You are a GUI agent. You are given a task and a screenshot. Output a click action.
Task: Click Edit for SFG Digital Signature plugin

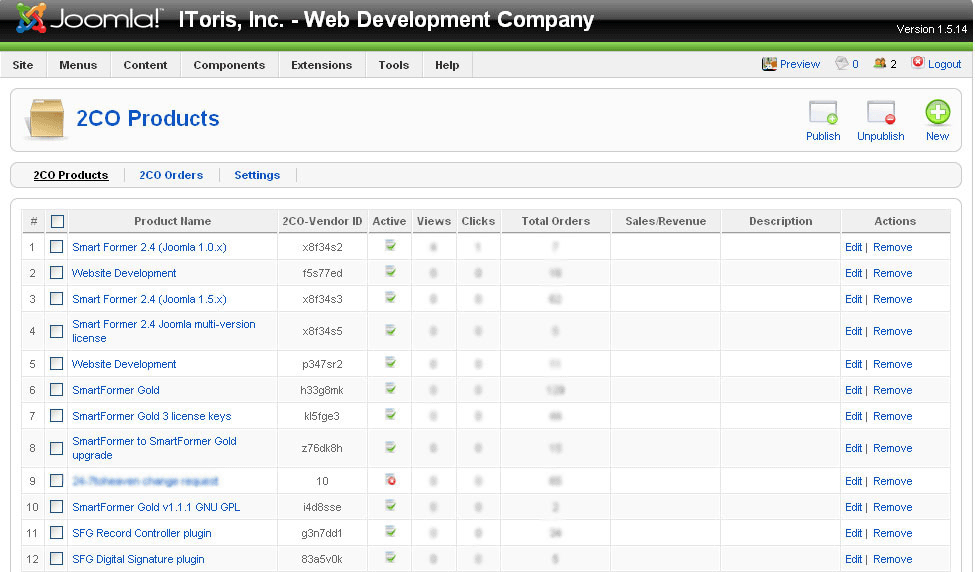point(853,559)
